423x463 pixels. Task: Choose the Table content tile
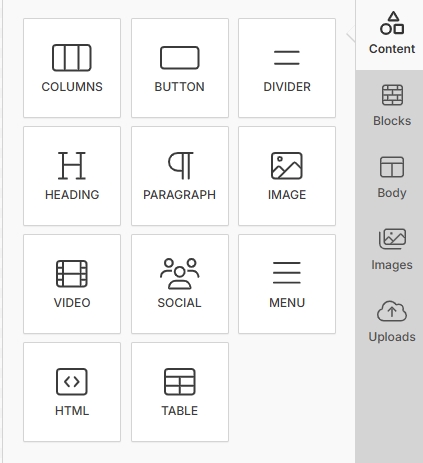[x=180, y=392]
